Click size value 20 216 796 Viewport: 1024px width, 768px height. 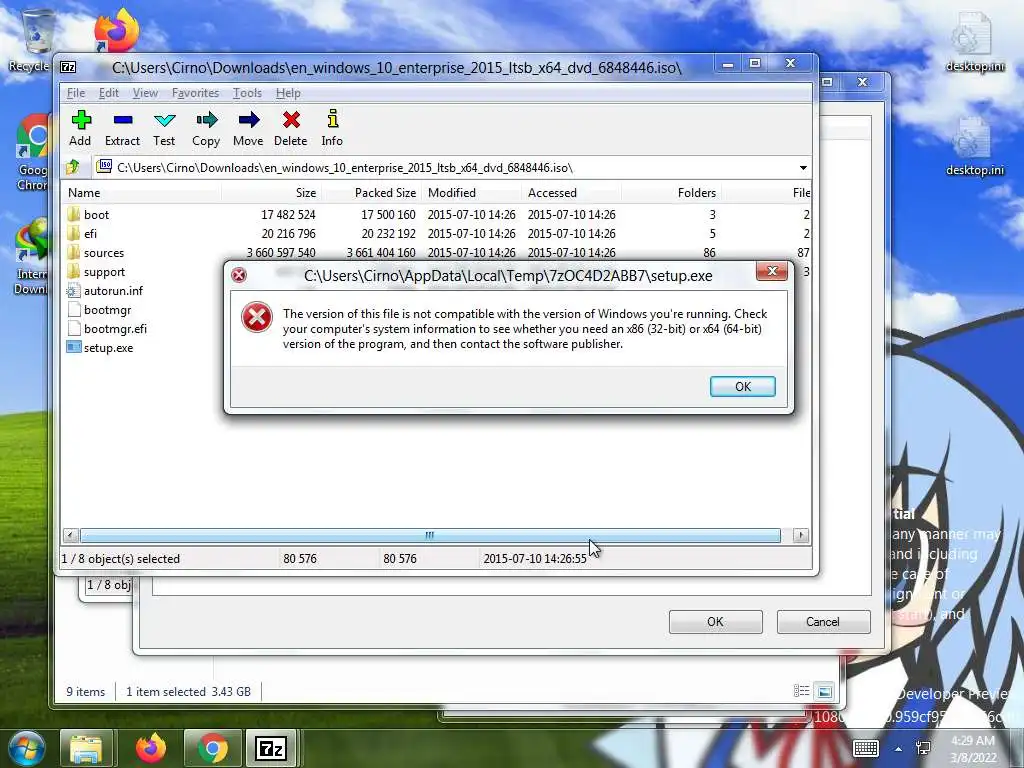click(288, 233)
